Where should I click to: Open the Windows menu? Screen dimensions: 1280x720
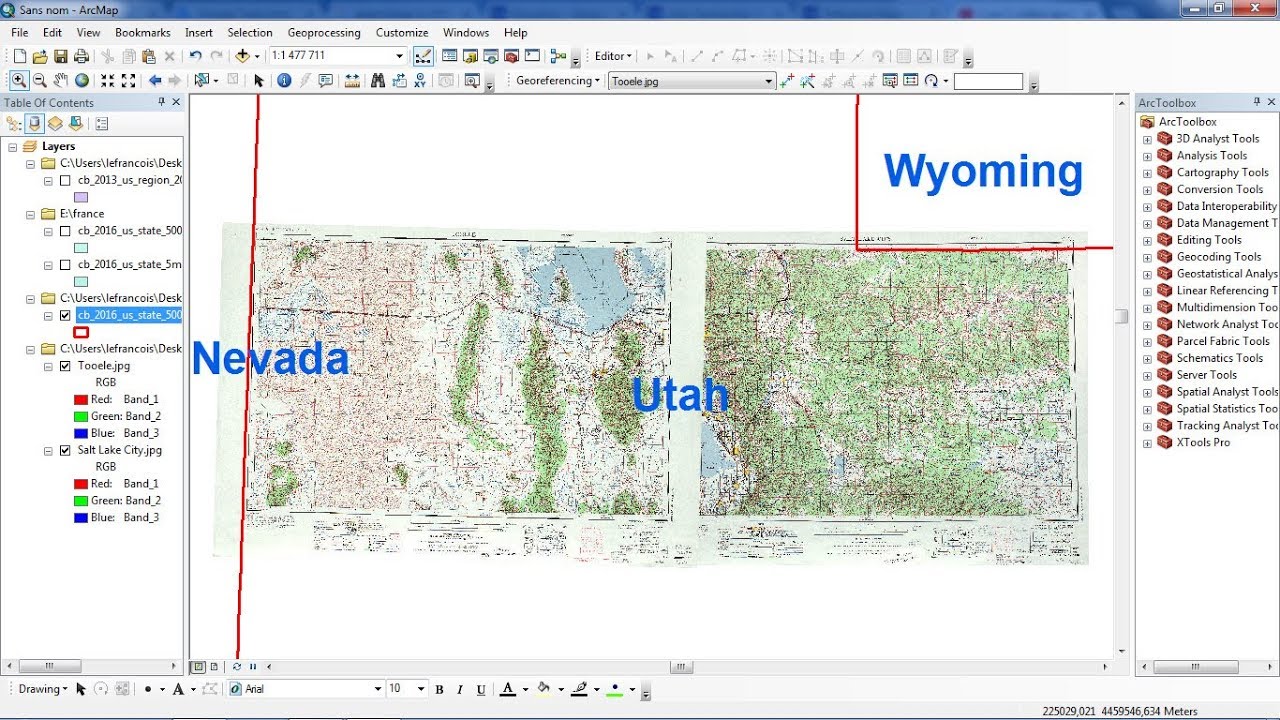(x=466, y=33)
